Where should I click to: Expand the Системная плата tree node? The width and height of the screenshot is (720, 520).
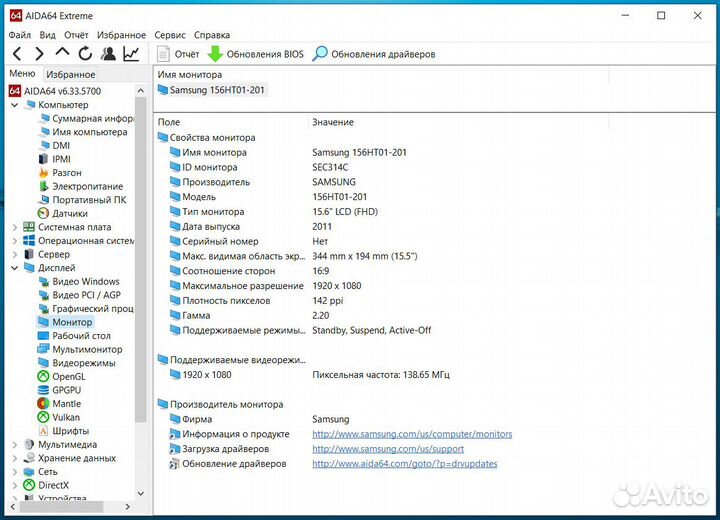pos(15,227)
